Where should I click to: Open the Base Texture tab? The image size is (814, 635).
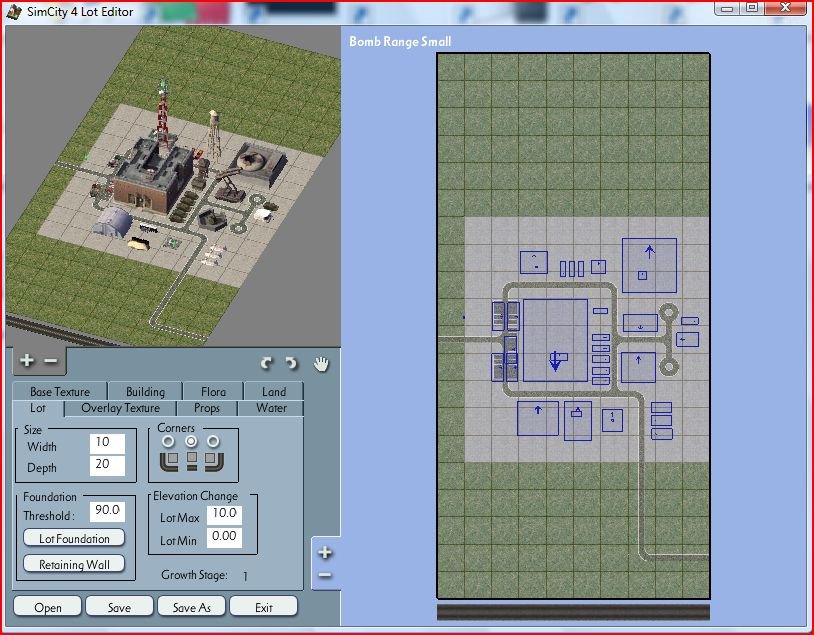60,391
